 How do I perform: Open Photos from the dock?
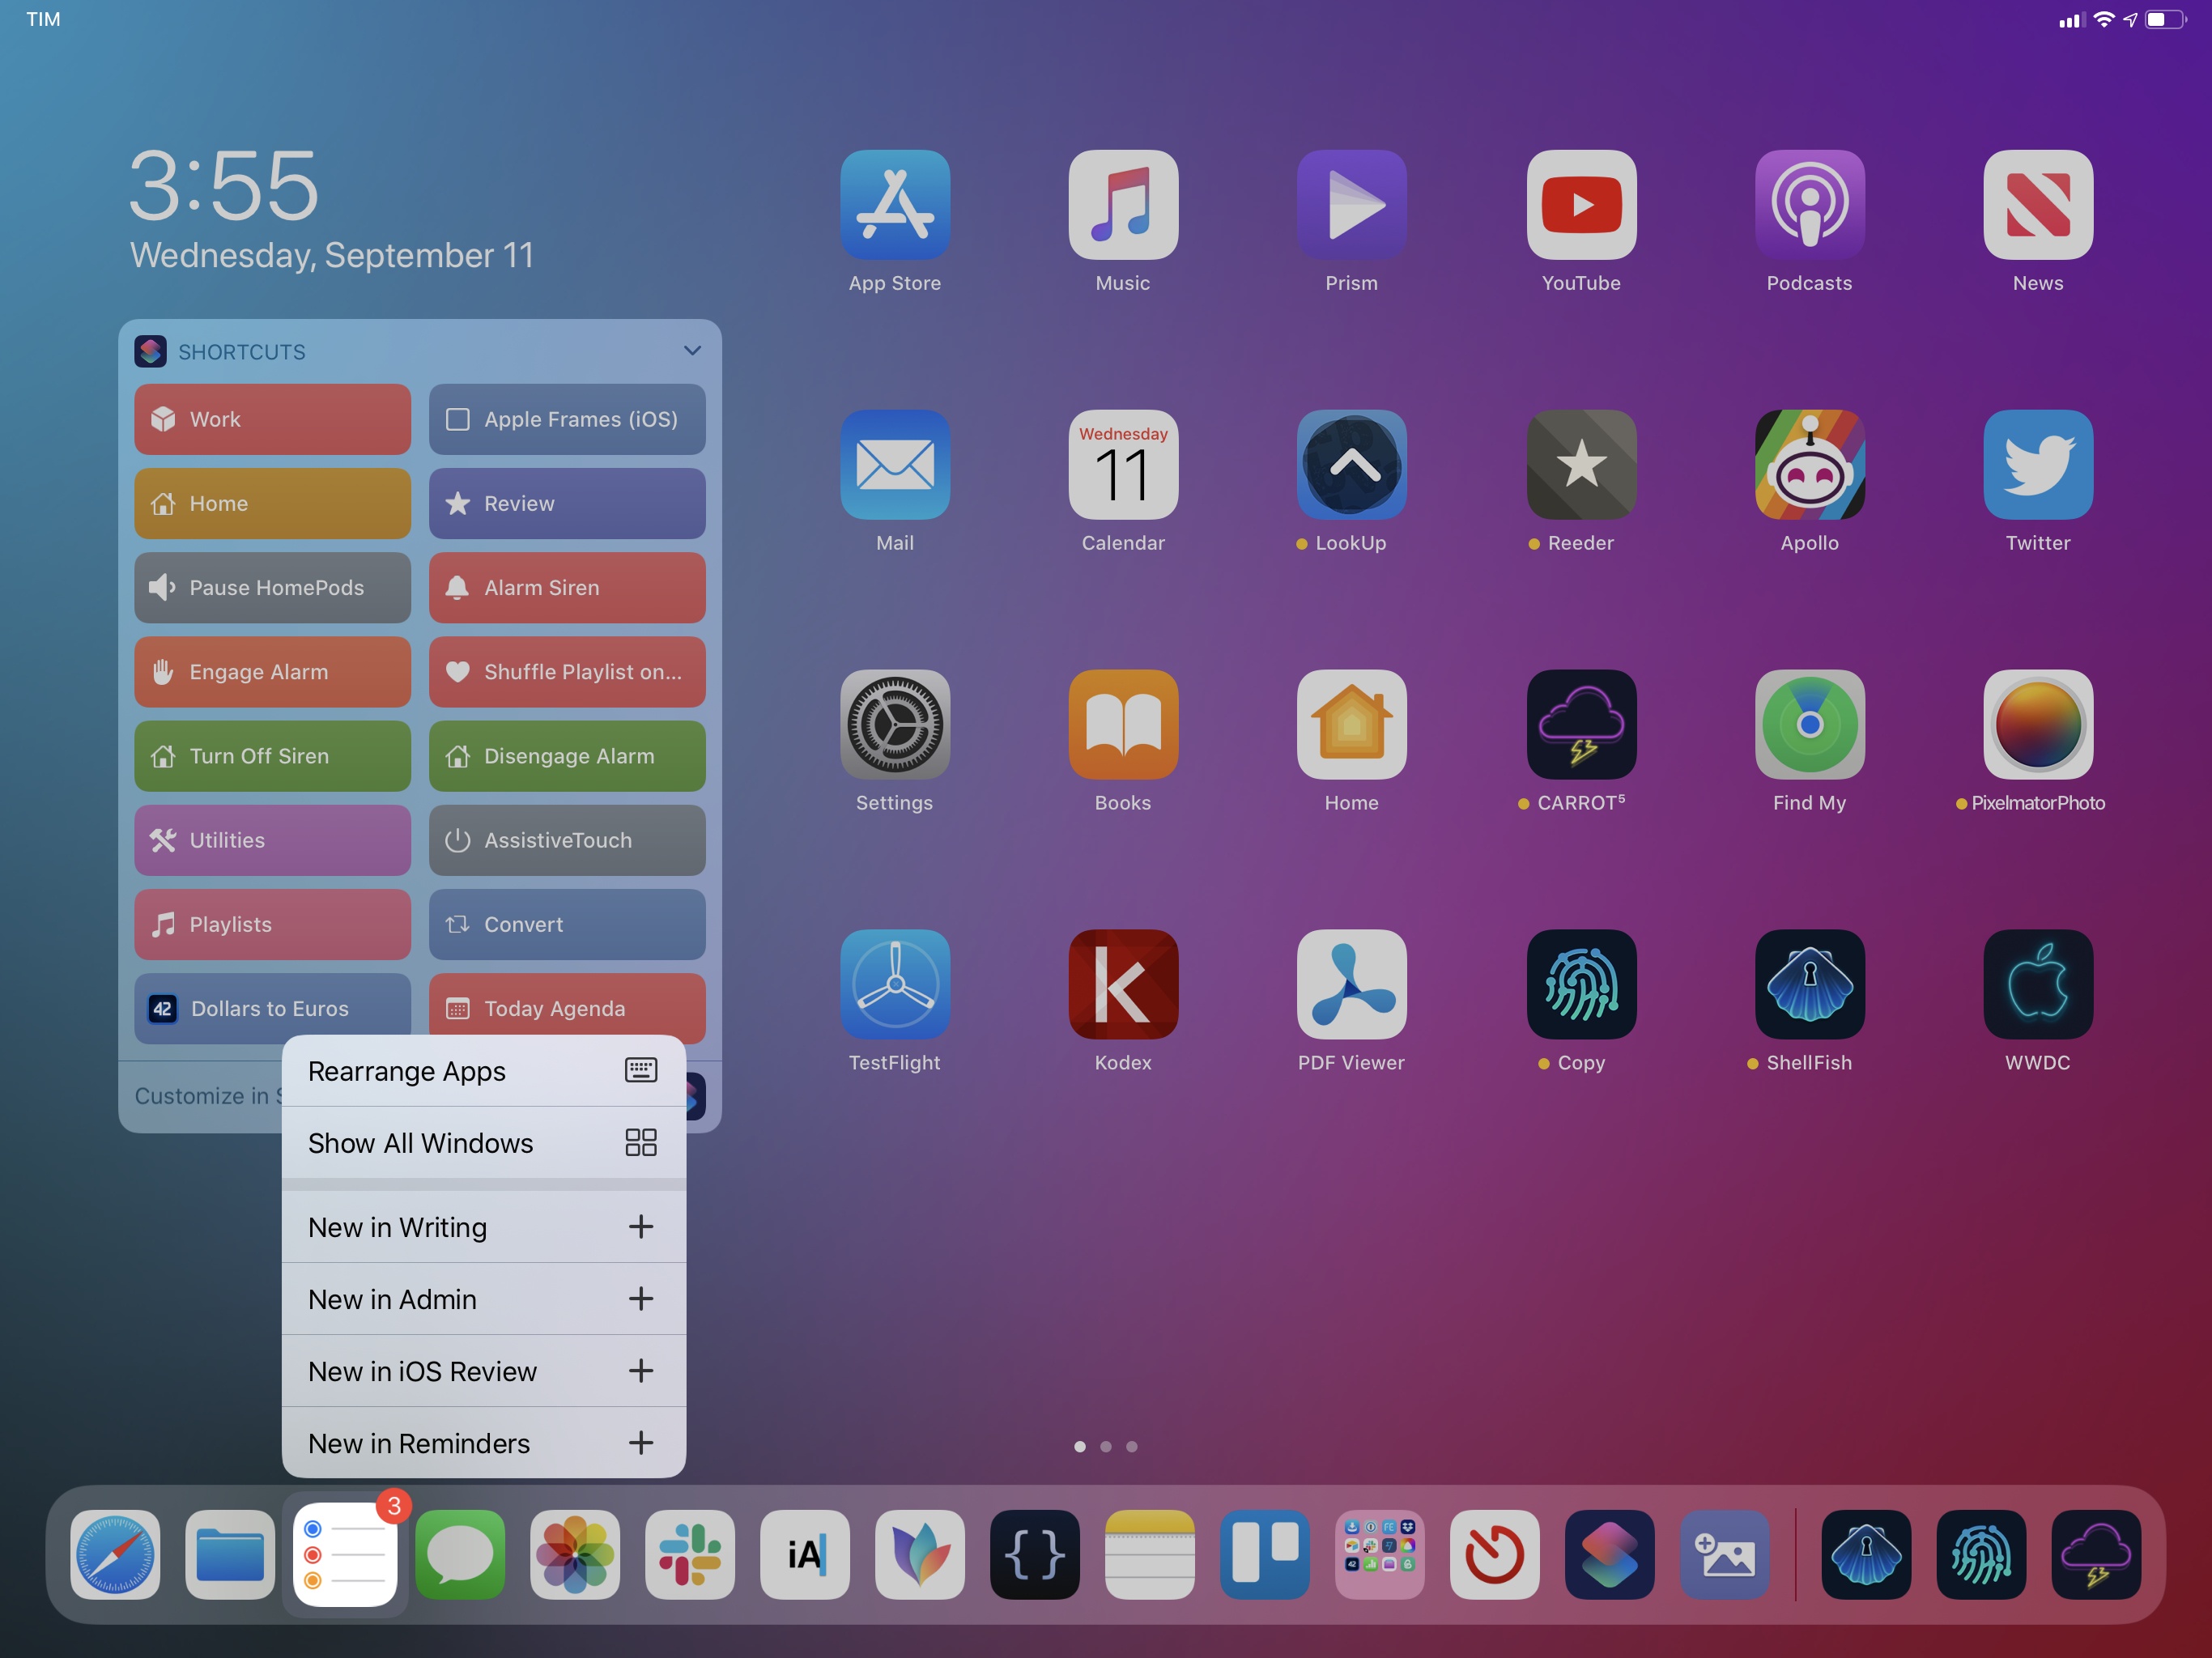(575, 1555)
